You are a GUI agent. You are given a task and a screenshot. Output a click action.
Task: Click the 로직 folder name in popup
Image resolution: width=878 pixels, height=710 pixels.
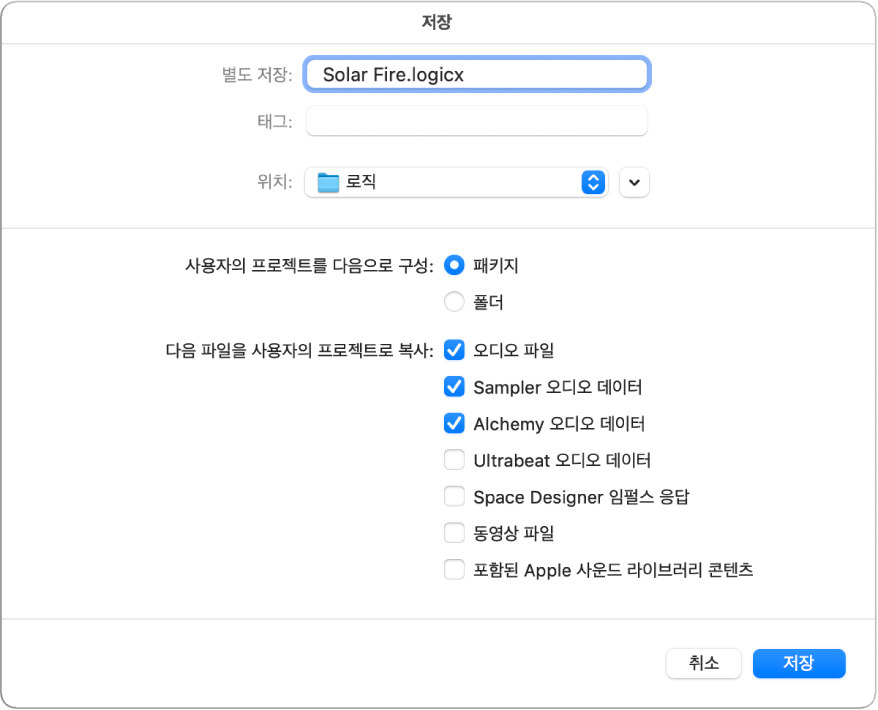[361, 182]
